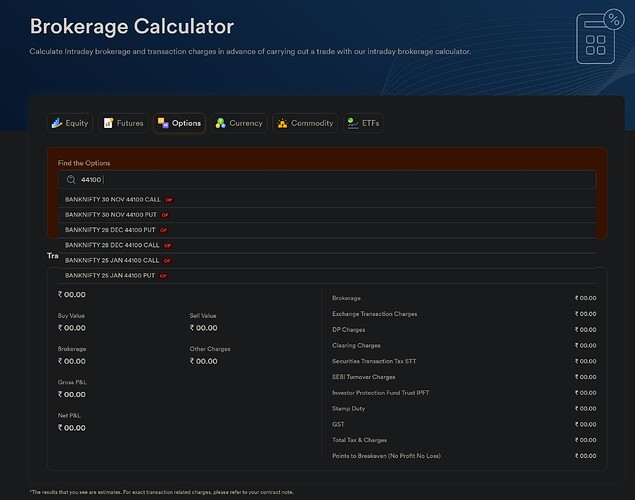The width and height of the screenshot is (635, 500).
Task: Focus the Find the Options search field
Action: [x=327, y=180]
